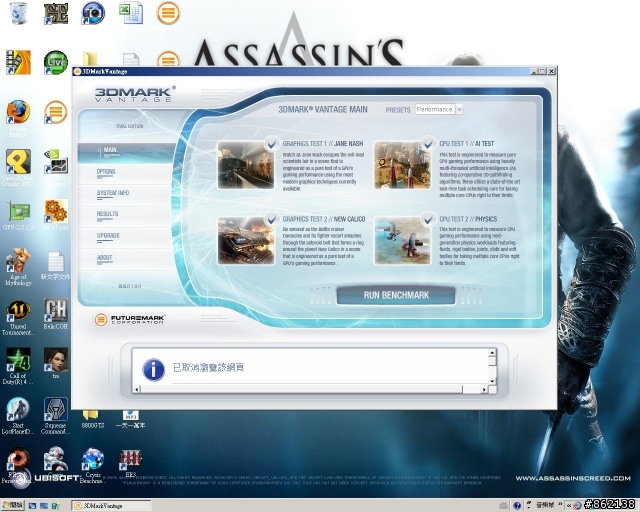Click 3DMarkVantage taskbar button
Screen dimensions: 640x512
pyautogui.click(x=111, y=505)
